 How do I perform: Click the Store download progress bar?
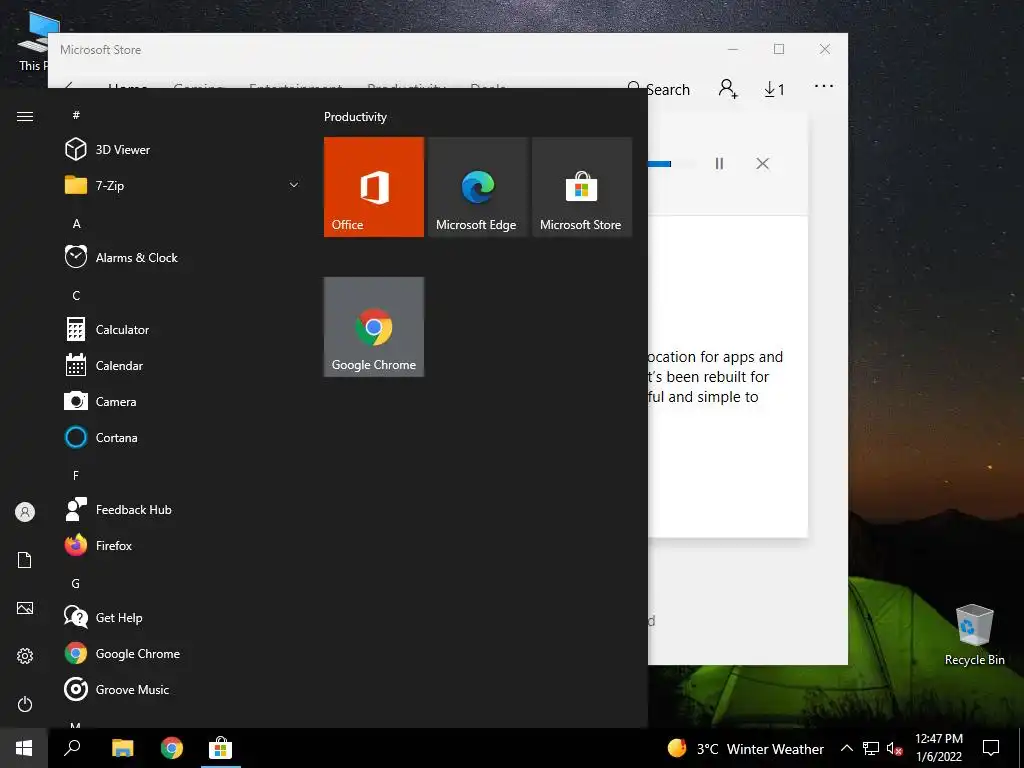(670, 164)
